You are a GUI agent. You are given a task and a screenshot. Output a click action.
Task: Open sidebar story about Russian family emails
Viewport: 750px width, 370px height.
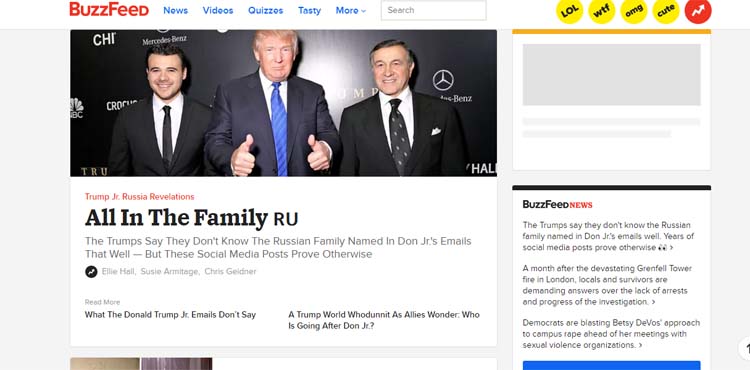coord(608,236)
